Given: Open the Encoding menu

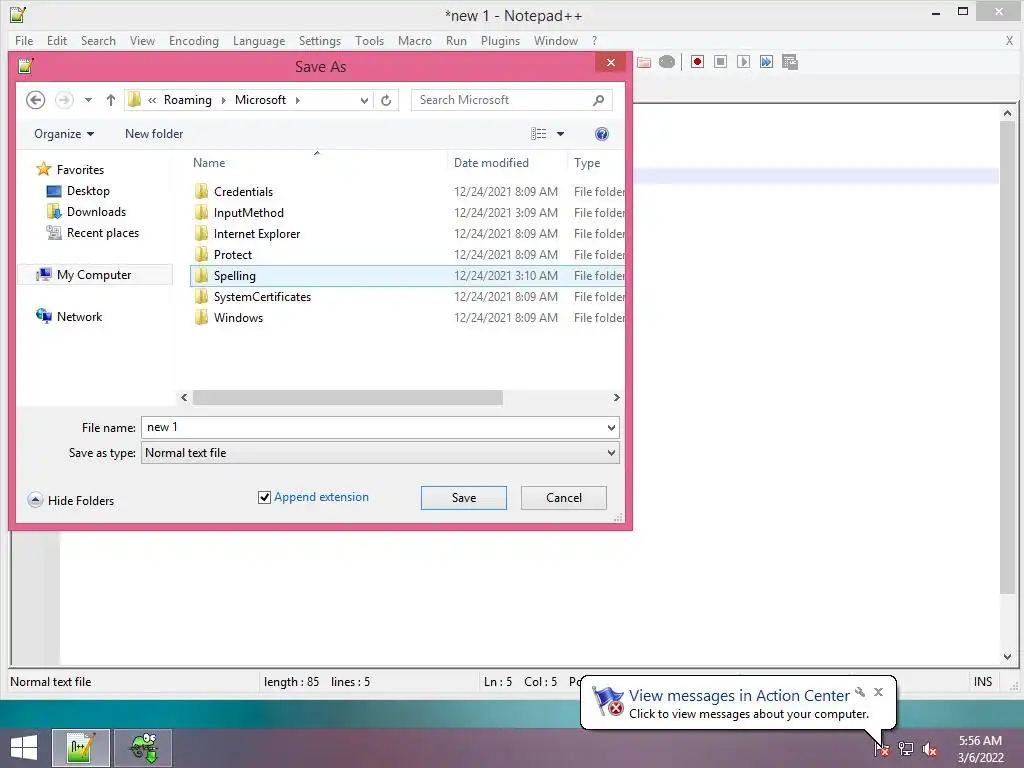Looking at the screenshot, I should pos(194,40).
